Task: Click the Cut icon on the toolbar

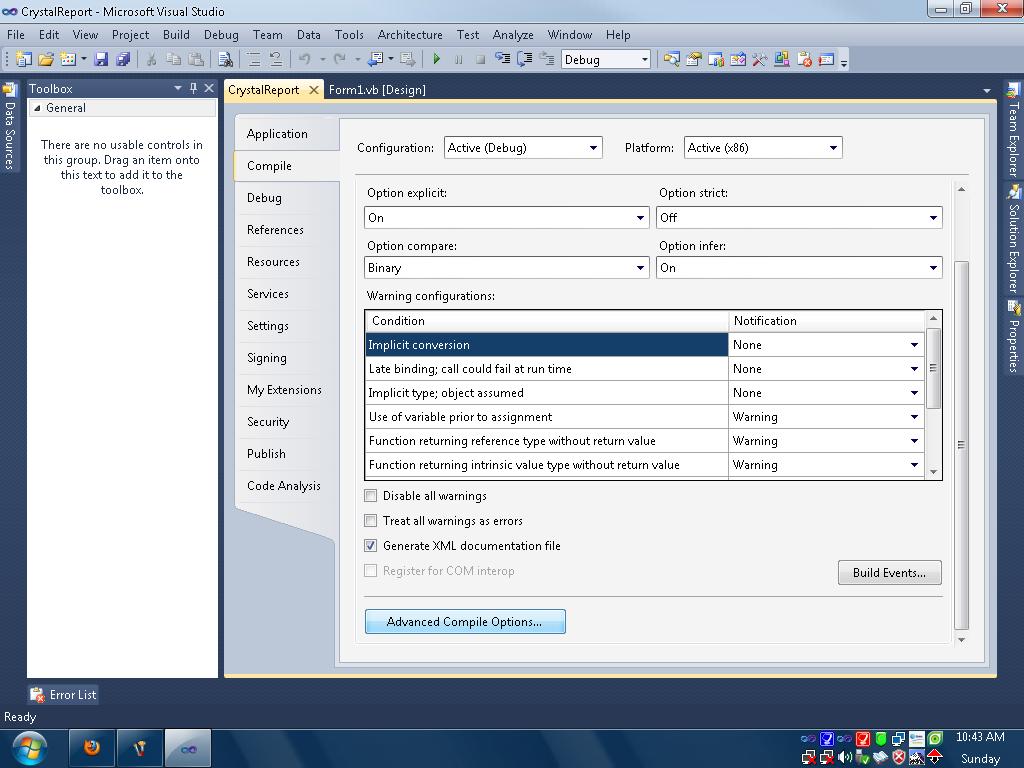Action: pyautogui.click(x=153, y=58)
